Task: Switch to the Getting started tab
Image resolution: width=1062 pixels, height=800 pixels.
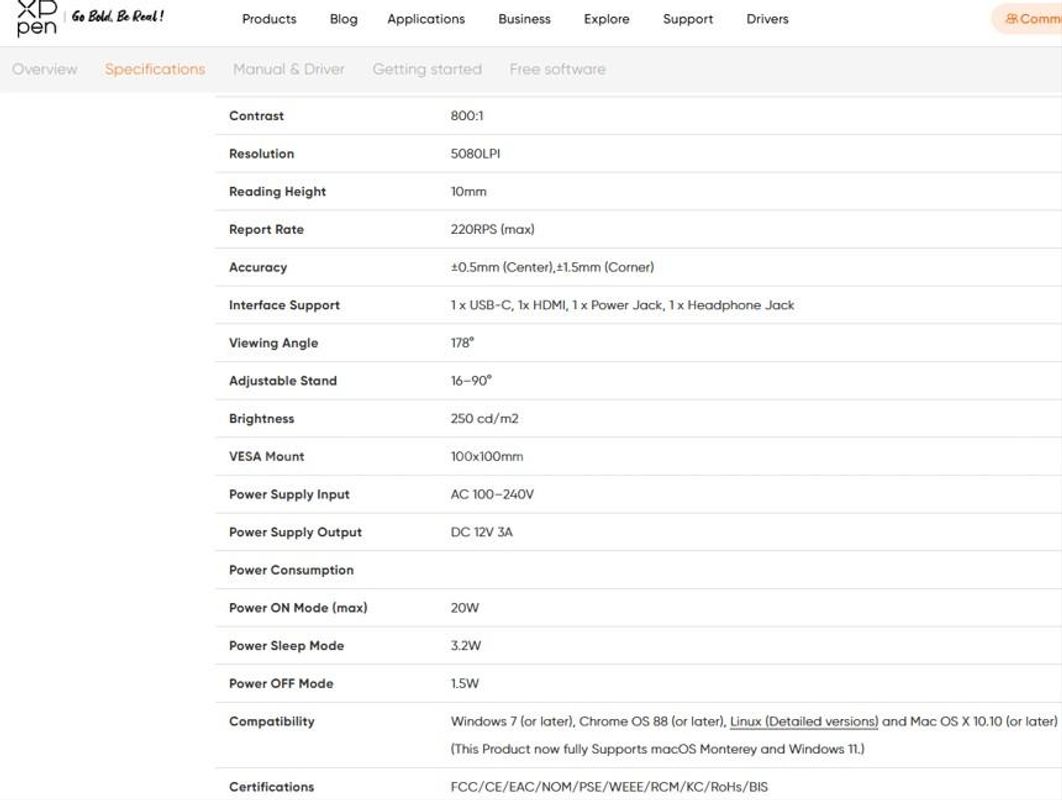Action: (x=427, y=69)
